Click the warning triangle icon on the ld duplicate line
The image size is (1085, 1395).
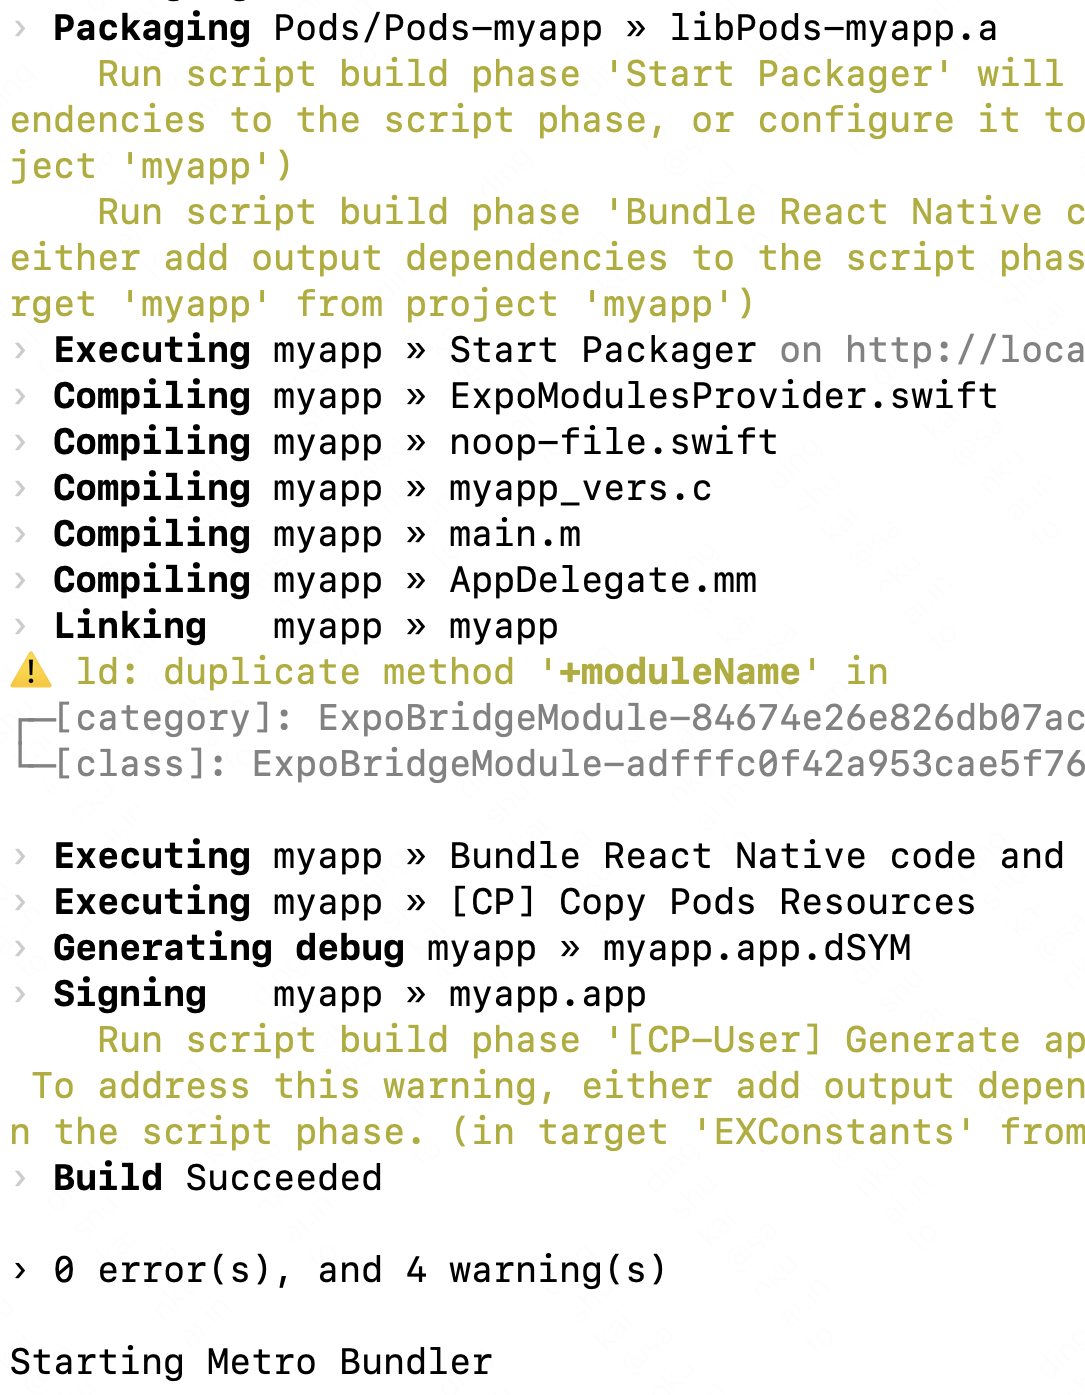(30, 671)
